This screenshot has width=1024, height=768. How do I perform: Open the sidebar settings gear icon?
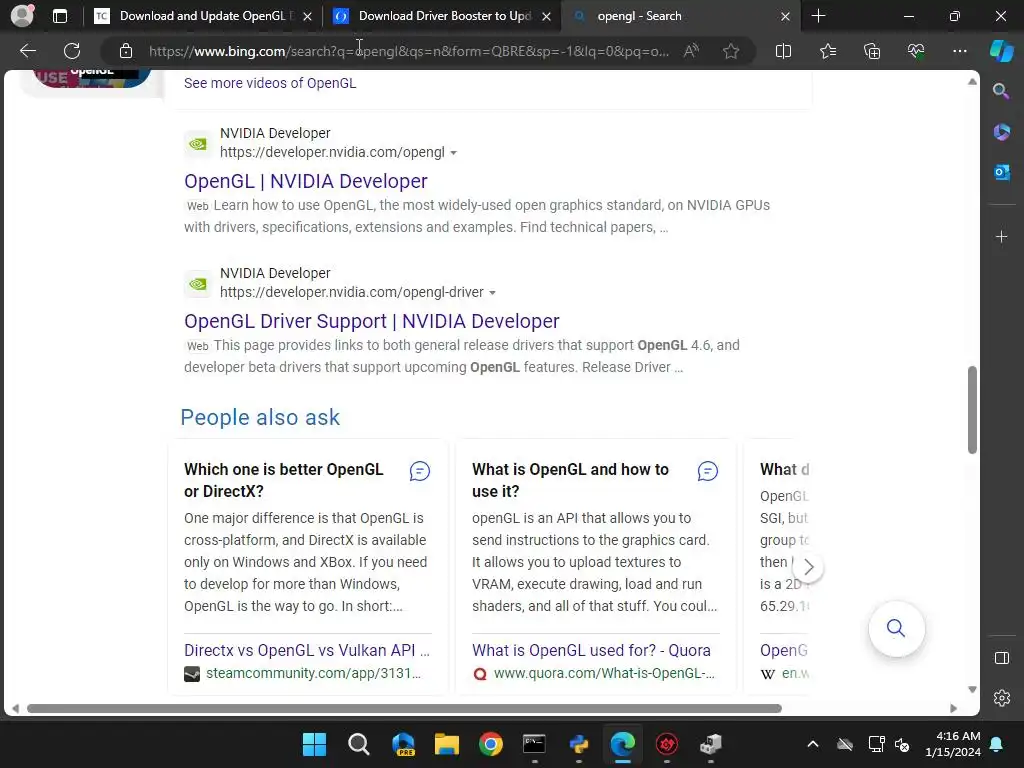point(1001,698)
